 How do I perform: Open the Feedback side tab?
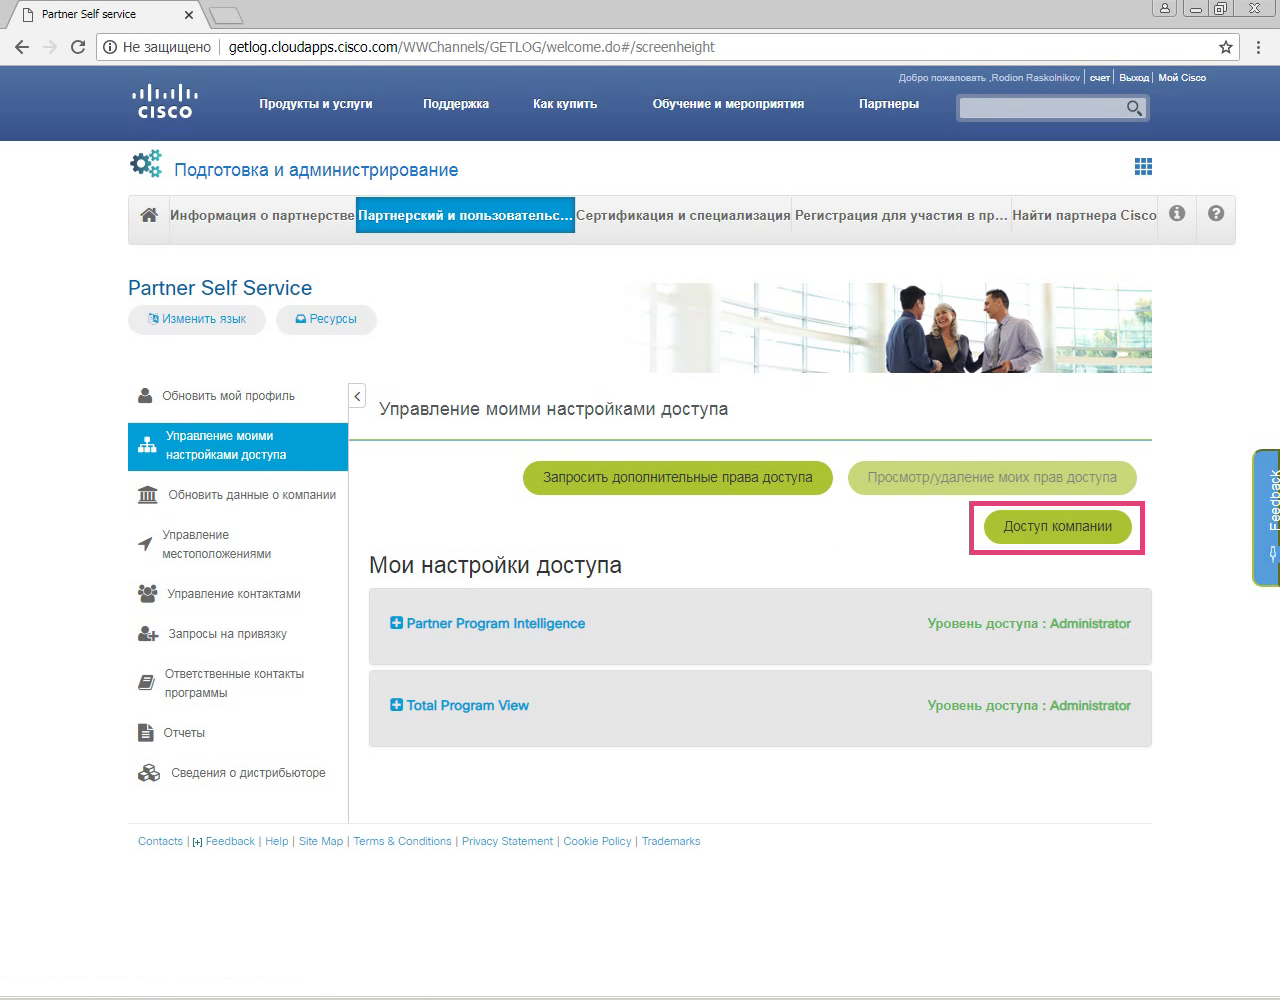[1267, 517]
